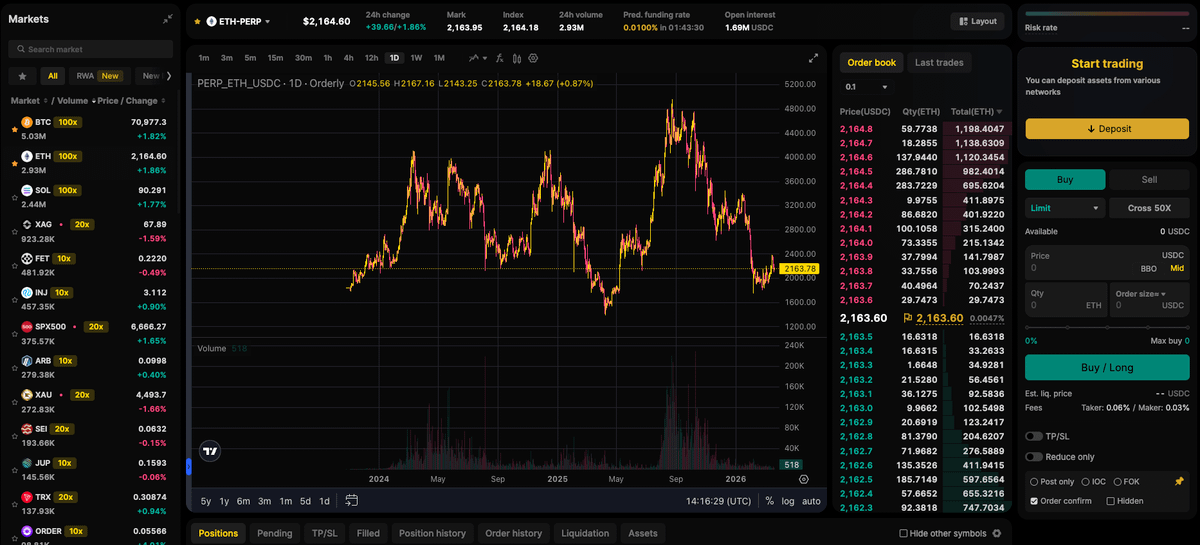Check the Hidden order checkbox
The image size is (1200, 545).
click(x=1111, y=501)
